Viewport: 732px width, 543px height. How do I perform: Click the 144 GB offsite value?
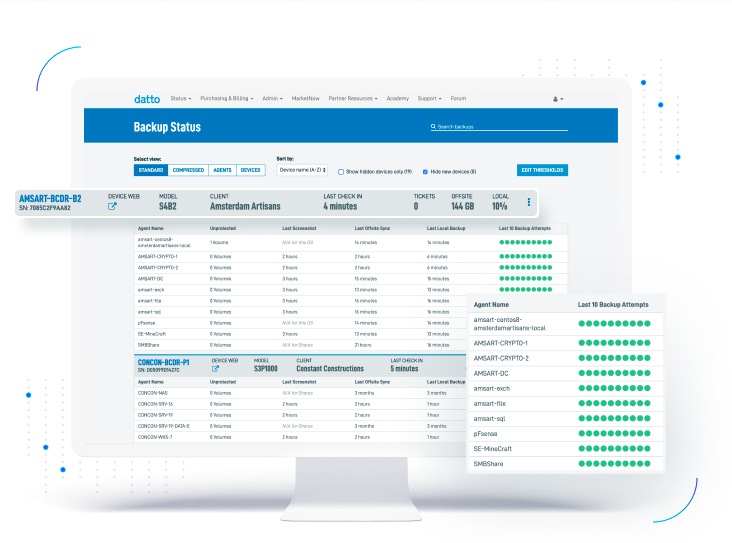point(462,206)
